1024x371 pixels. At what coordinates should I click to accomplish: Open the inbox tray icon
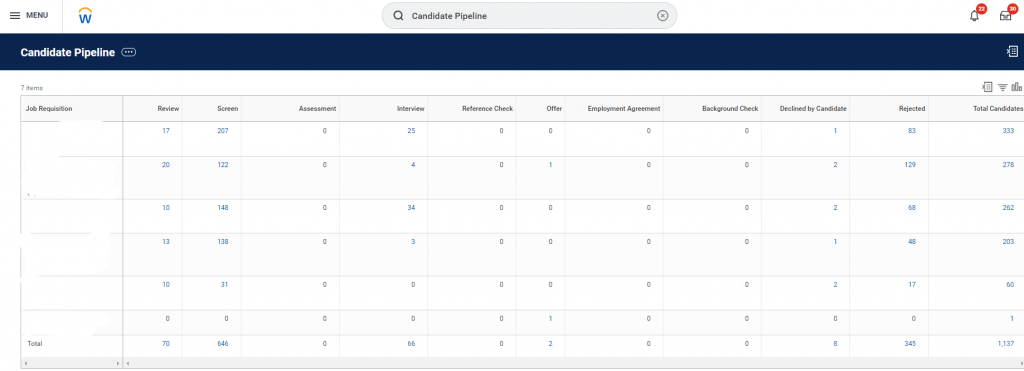click(1006, 16)
